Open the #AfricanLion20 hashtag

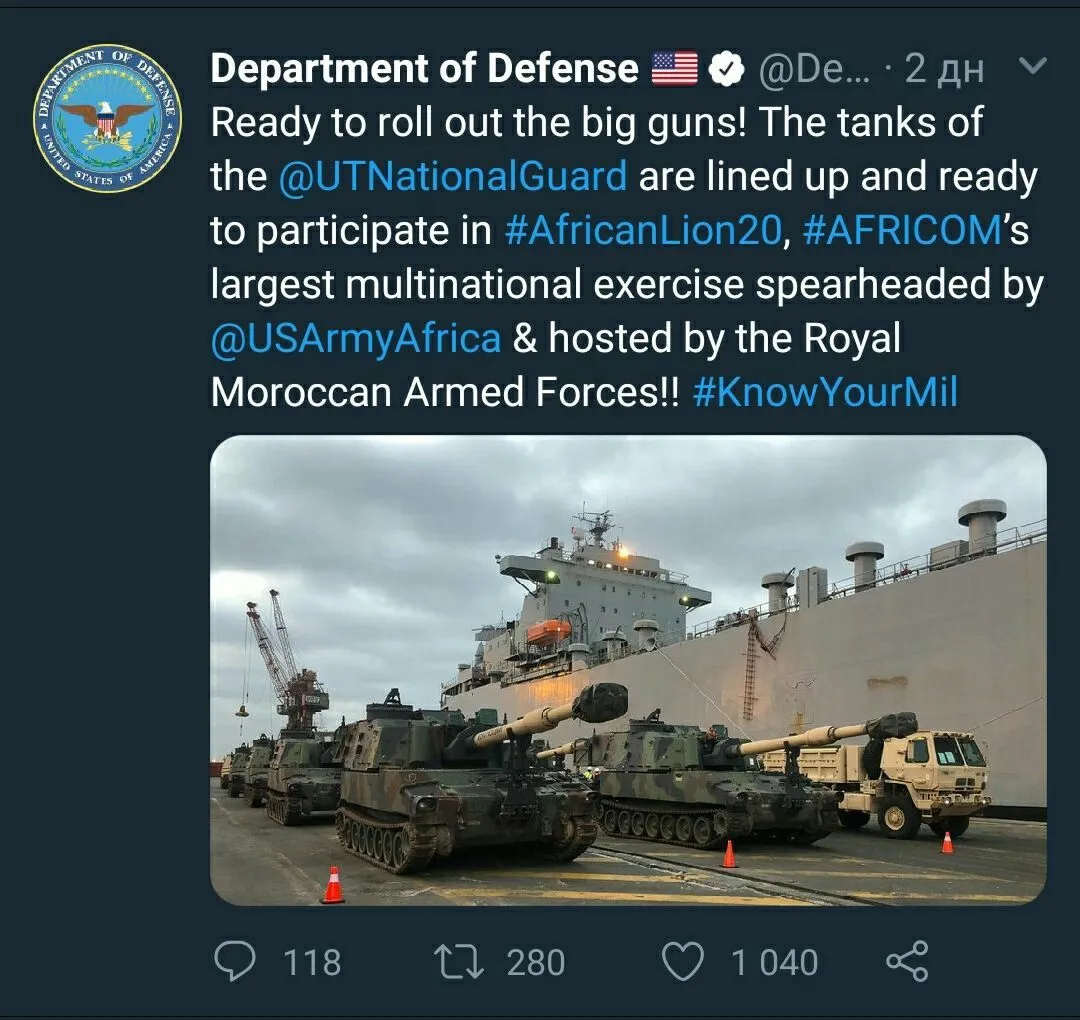[643, 231]
